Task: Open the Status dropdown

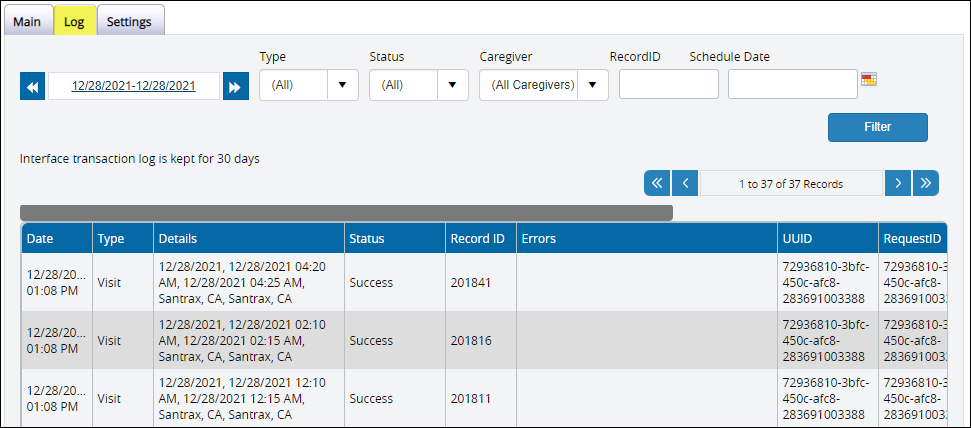Action: pyautogui.click(x=419, y=85)
